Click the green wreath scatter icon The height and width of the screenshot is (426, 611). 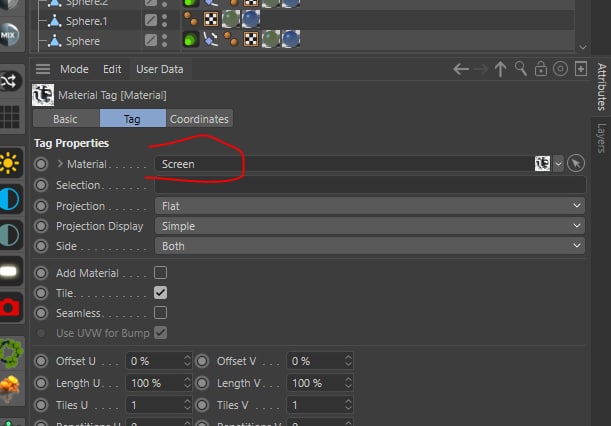(x=12, y=353)
